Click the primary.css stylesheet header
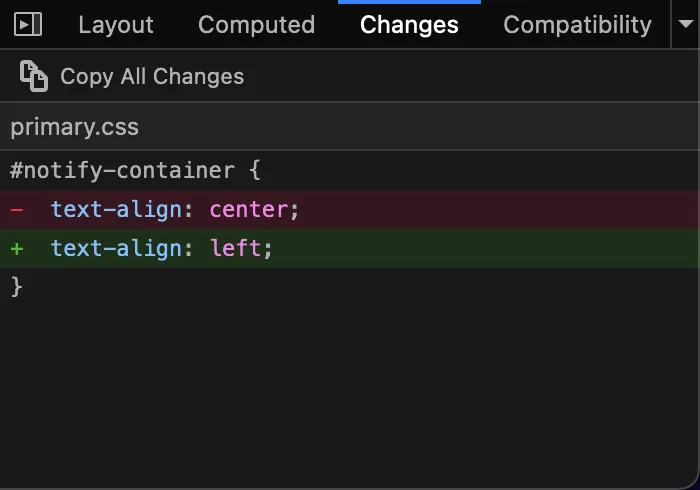Image resolution: width=700 pixels, height=490 pixels. (x=75, y=127)
